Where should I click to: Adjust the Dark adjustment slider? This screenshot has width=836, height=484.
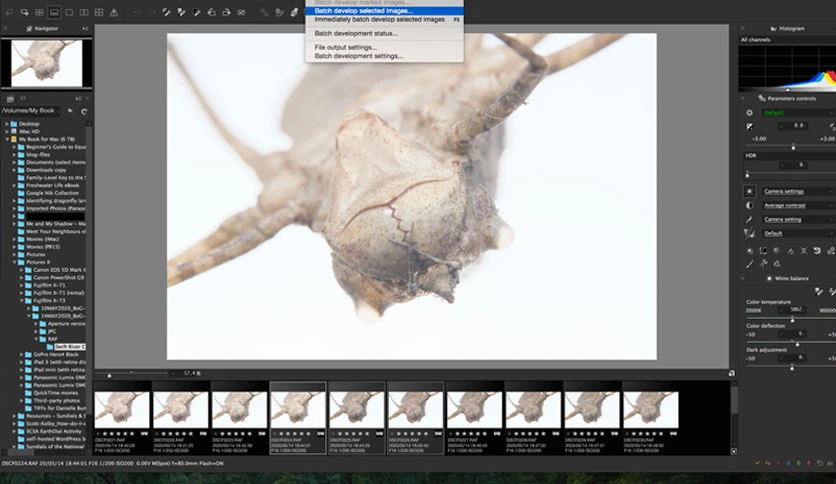pos(792,368)
